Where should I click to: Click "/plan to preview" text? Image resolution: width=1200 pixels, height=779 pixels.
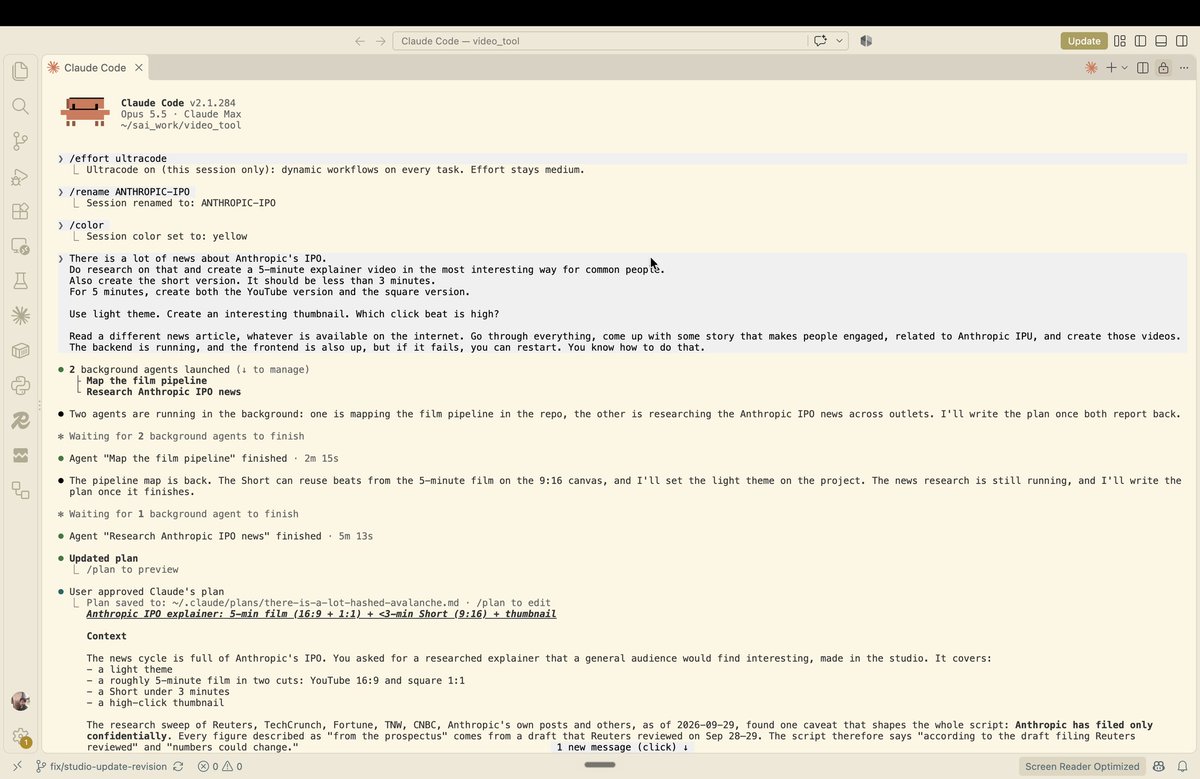pyautogui.click(x=132, y=569)
